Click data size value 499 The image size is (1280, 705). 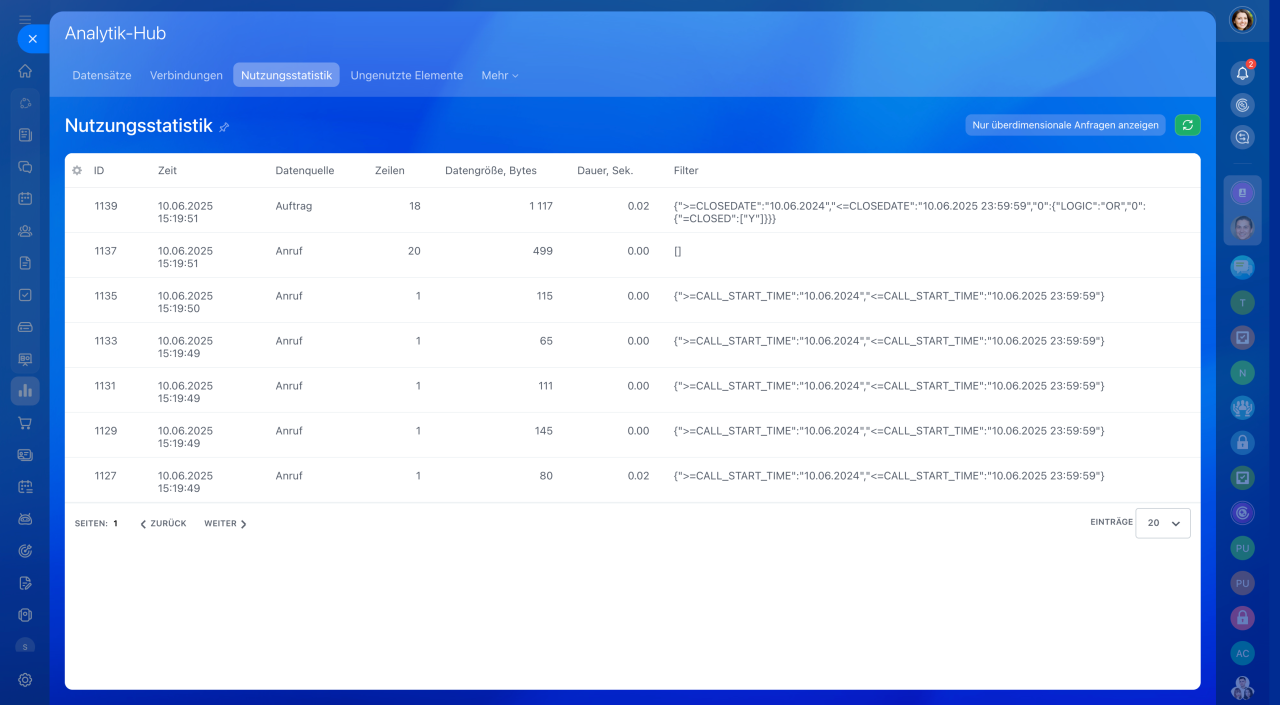[543, 251]
